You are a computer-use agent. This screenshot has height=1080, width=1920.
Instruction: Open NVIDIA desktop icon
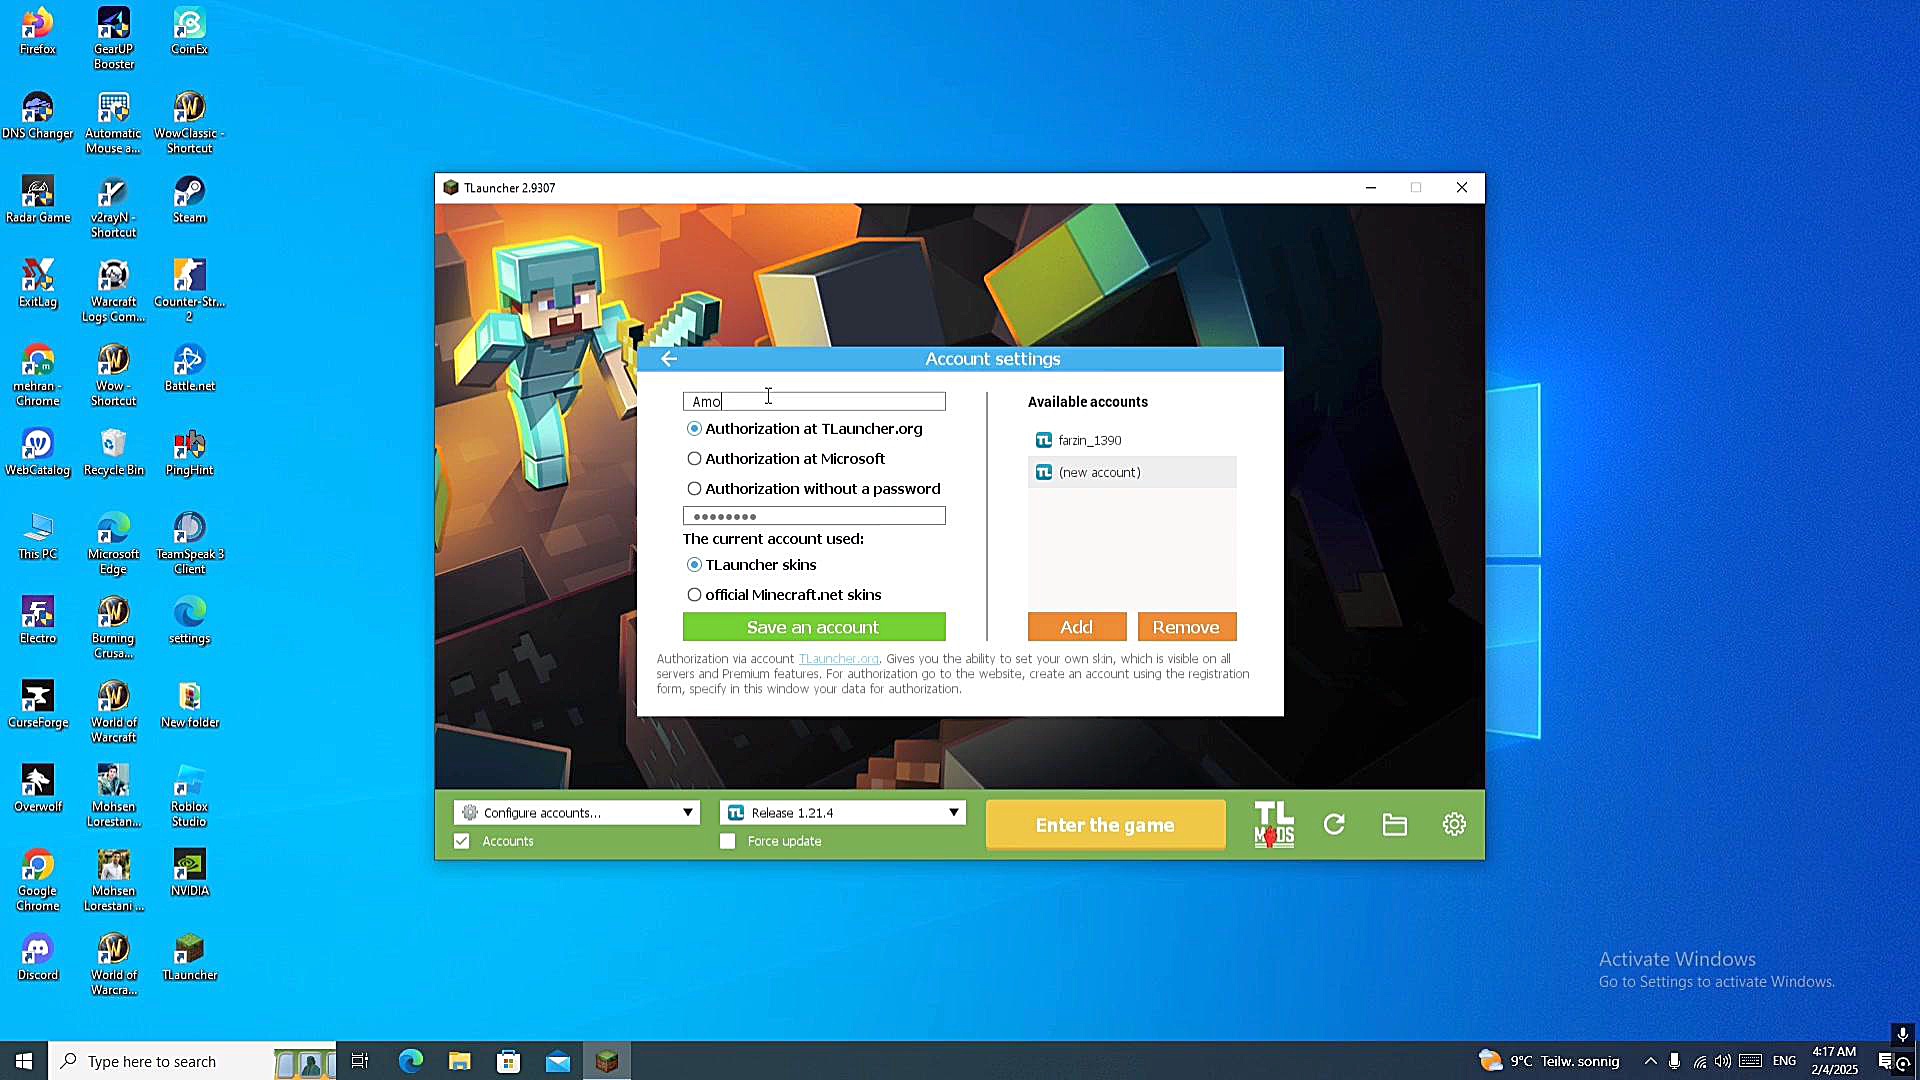189,873
